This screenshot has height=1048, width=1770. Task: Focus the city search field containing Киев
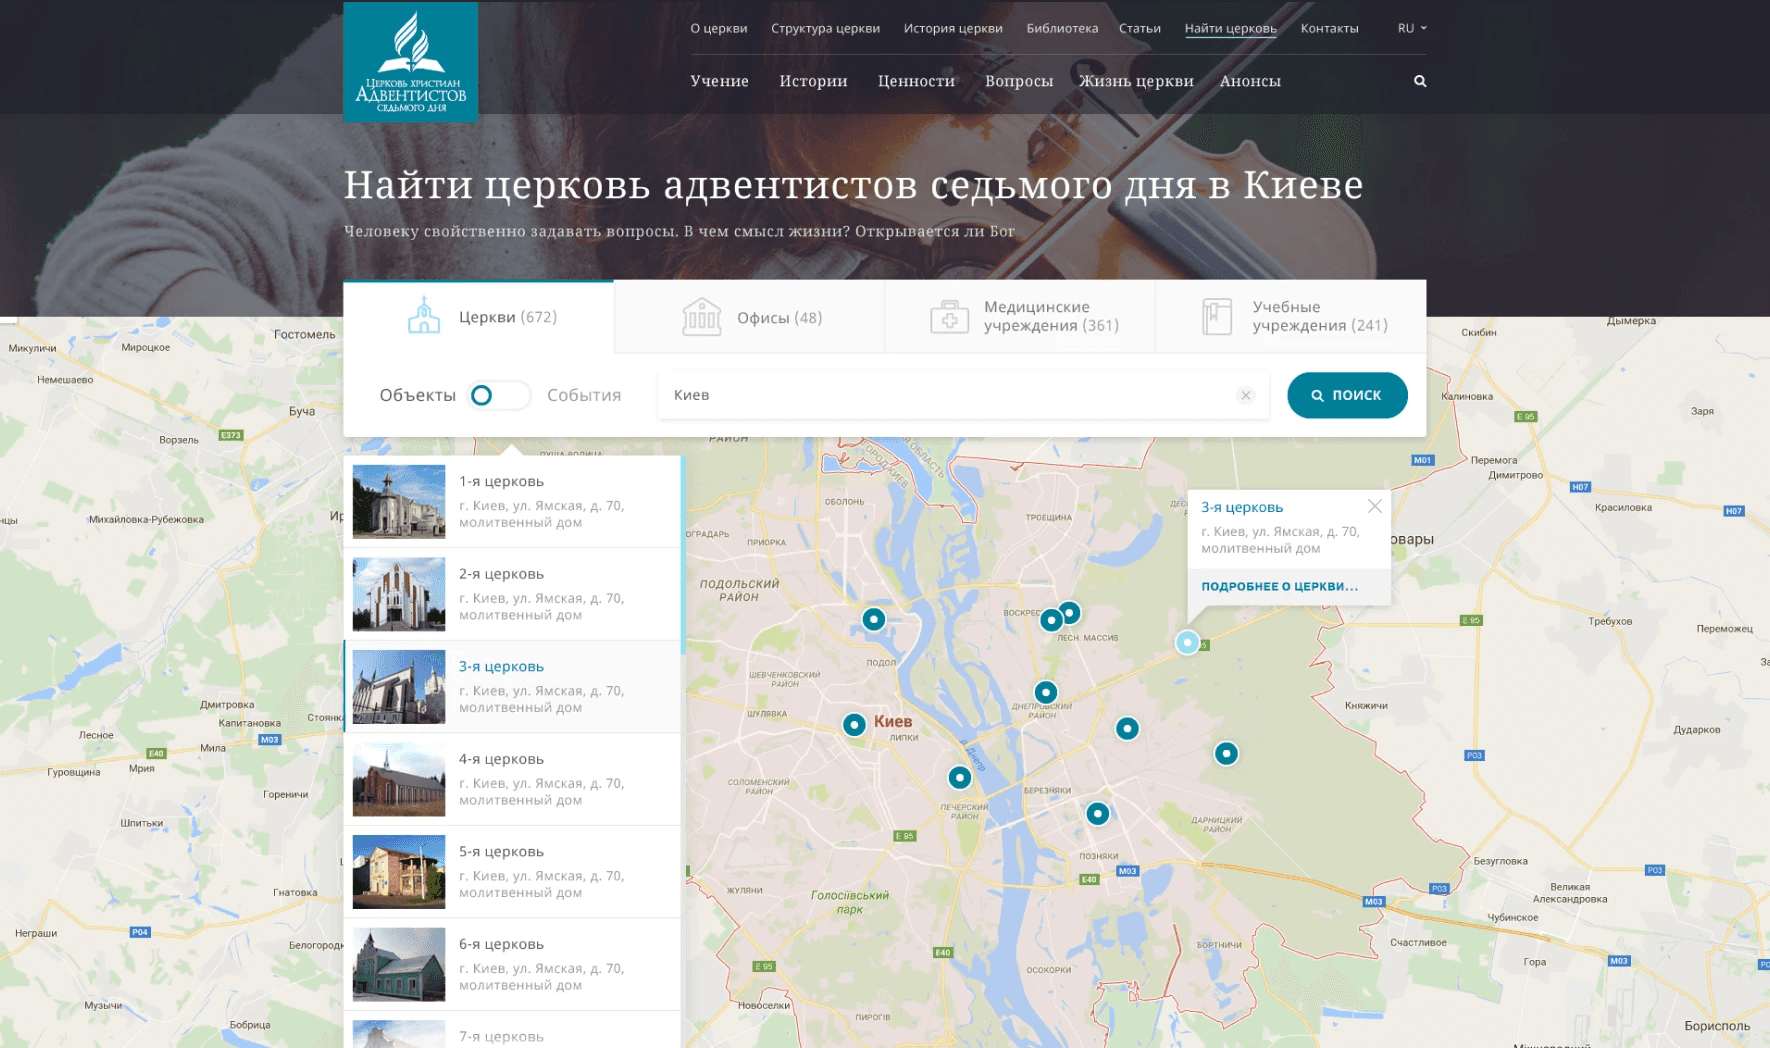click(x=963, y=395)
